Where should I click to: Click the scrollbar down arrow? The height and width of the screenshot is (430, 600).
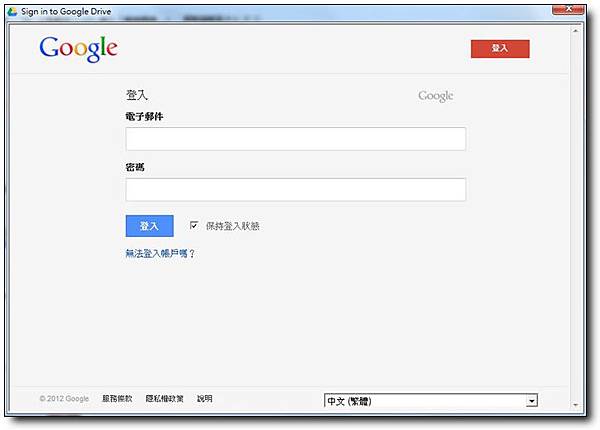click(576, 405)
